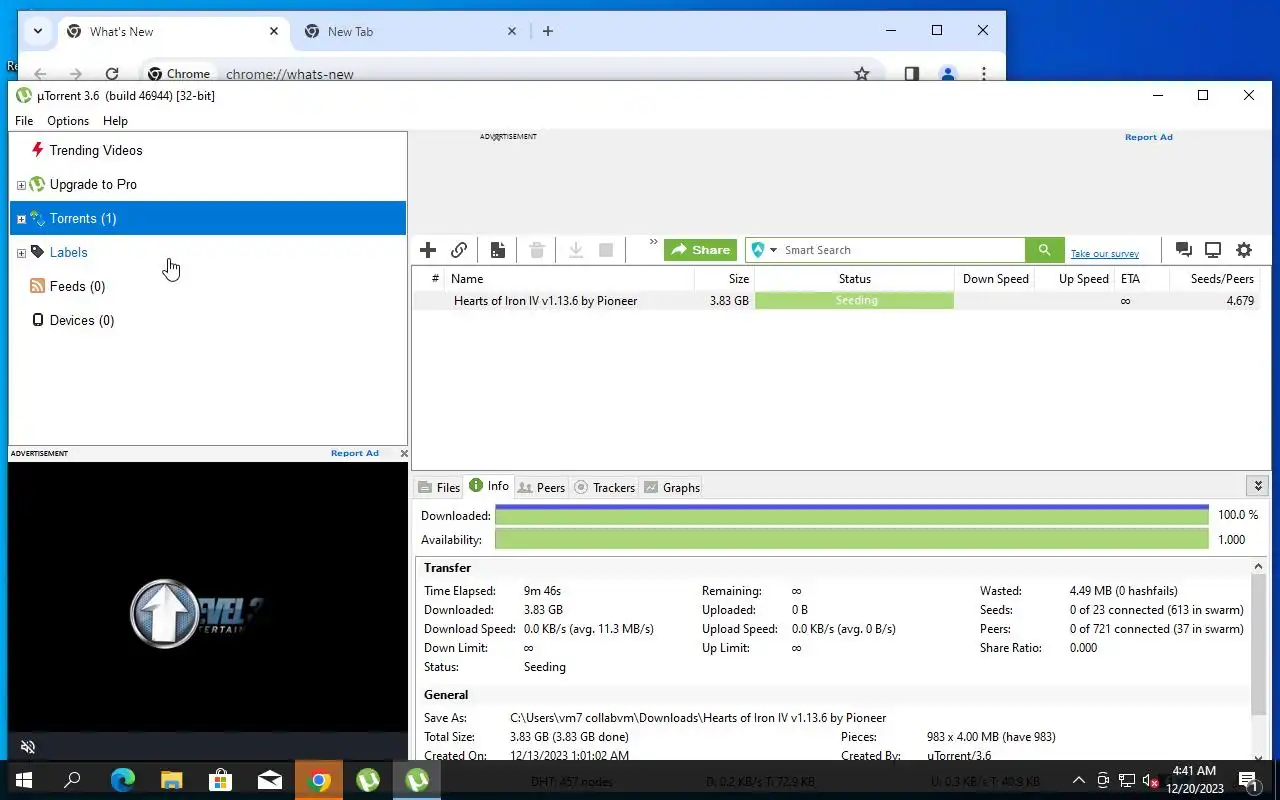Bookmark the page with the Chrome star icon

[x=862, y=74]
